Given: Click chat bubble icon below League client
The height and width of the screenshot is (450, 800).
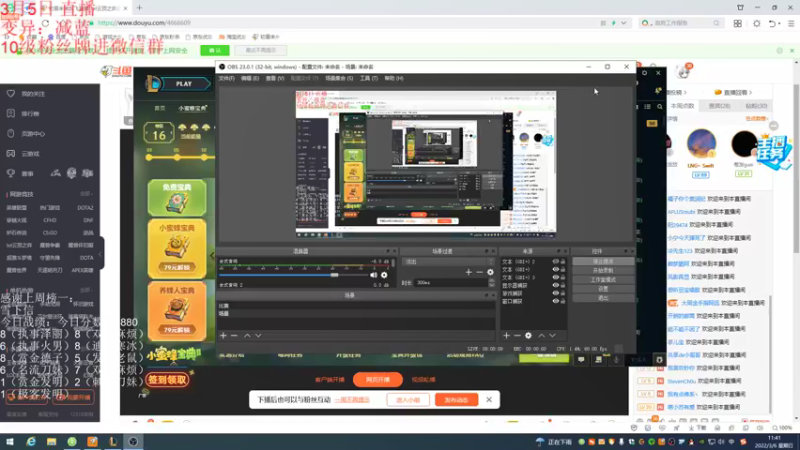Looking at the screenshot, I should [x=581, y=360].
